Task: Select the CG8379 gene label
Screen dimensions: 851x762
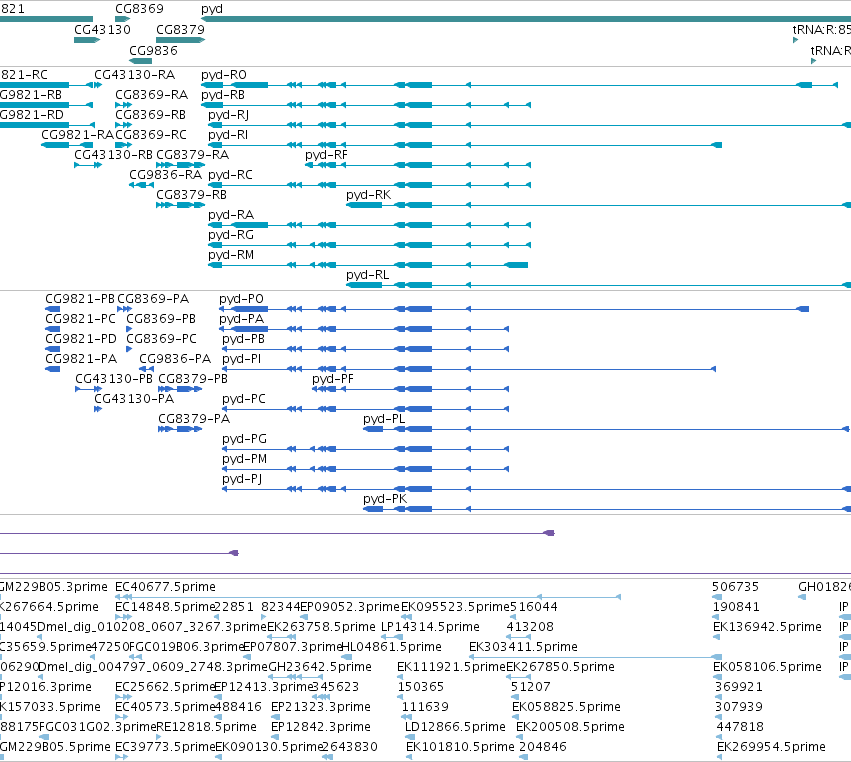Action: pyautogui.click(x=180, y=30)
